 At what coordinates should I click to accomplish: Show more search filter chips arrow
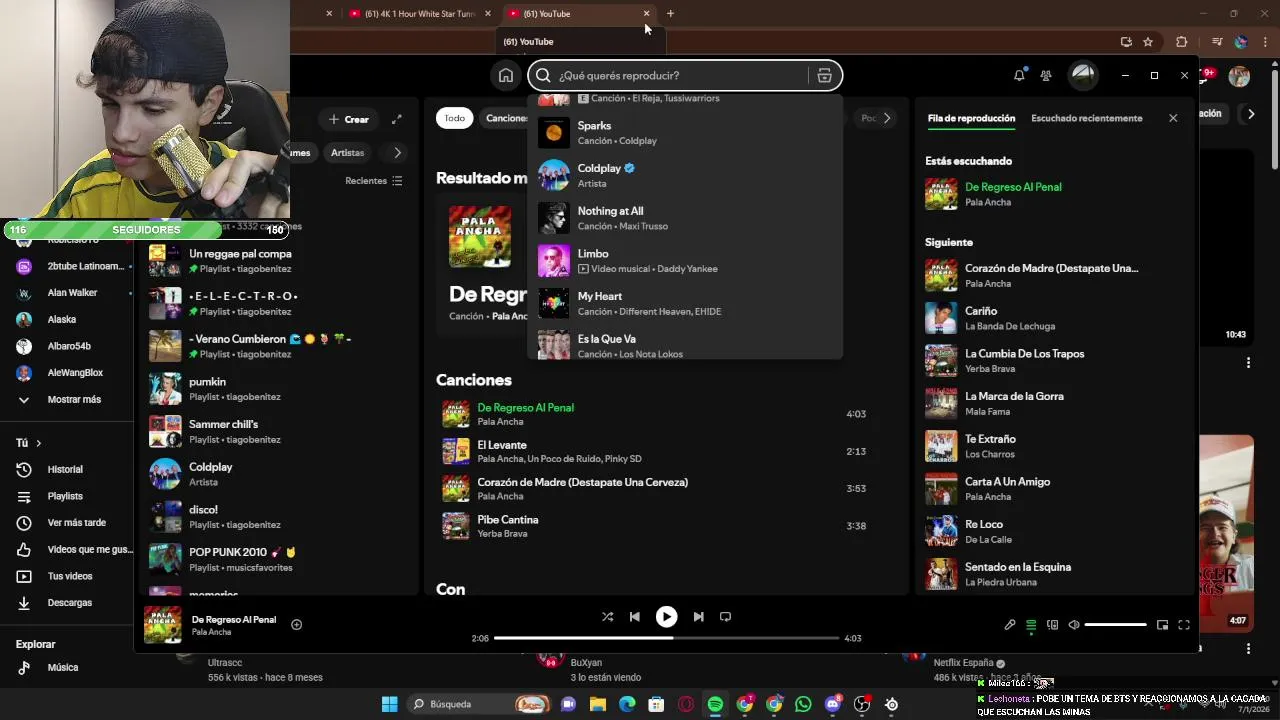[x=886, y=118]
